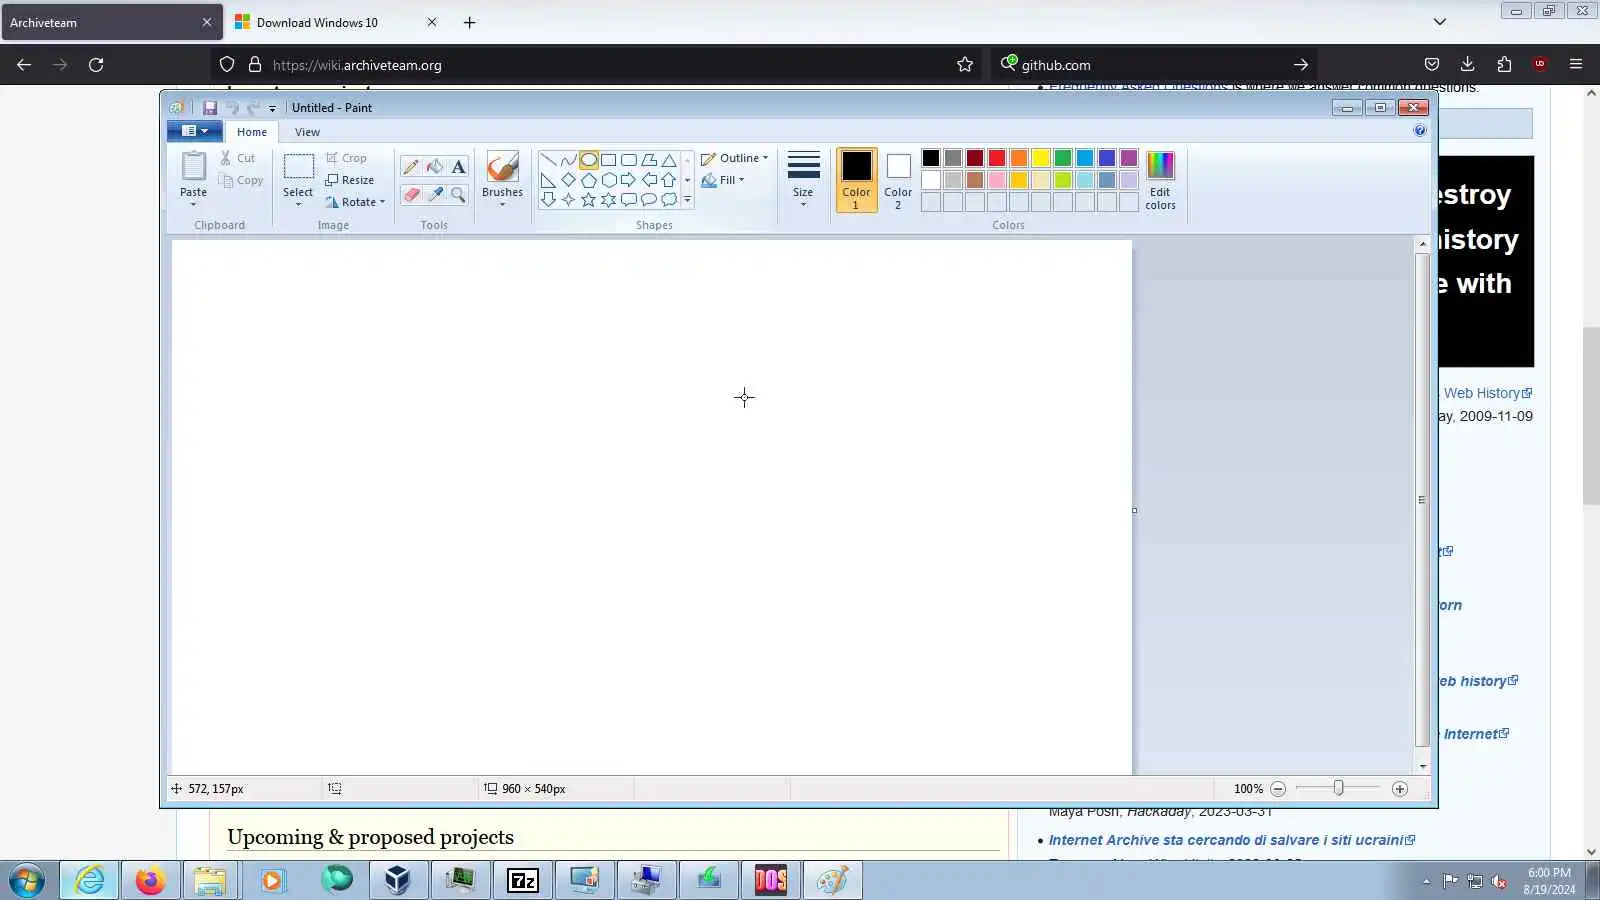Click Paint's vertical scrollbar

click(x=1422, y=500)
